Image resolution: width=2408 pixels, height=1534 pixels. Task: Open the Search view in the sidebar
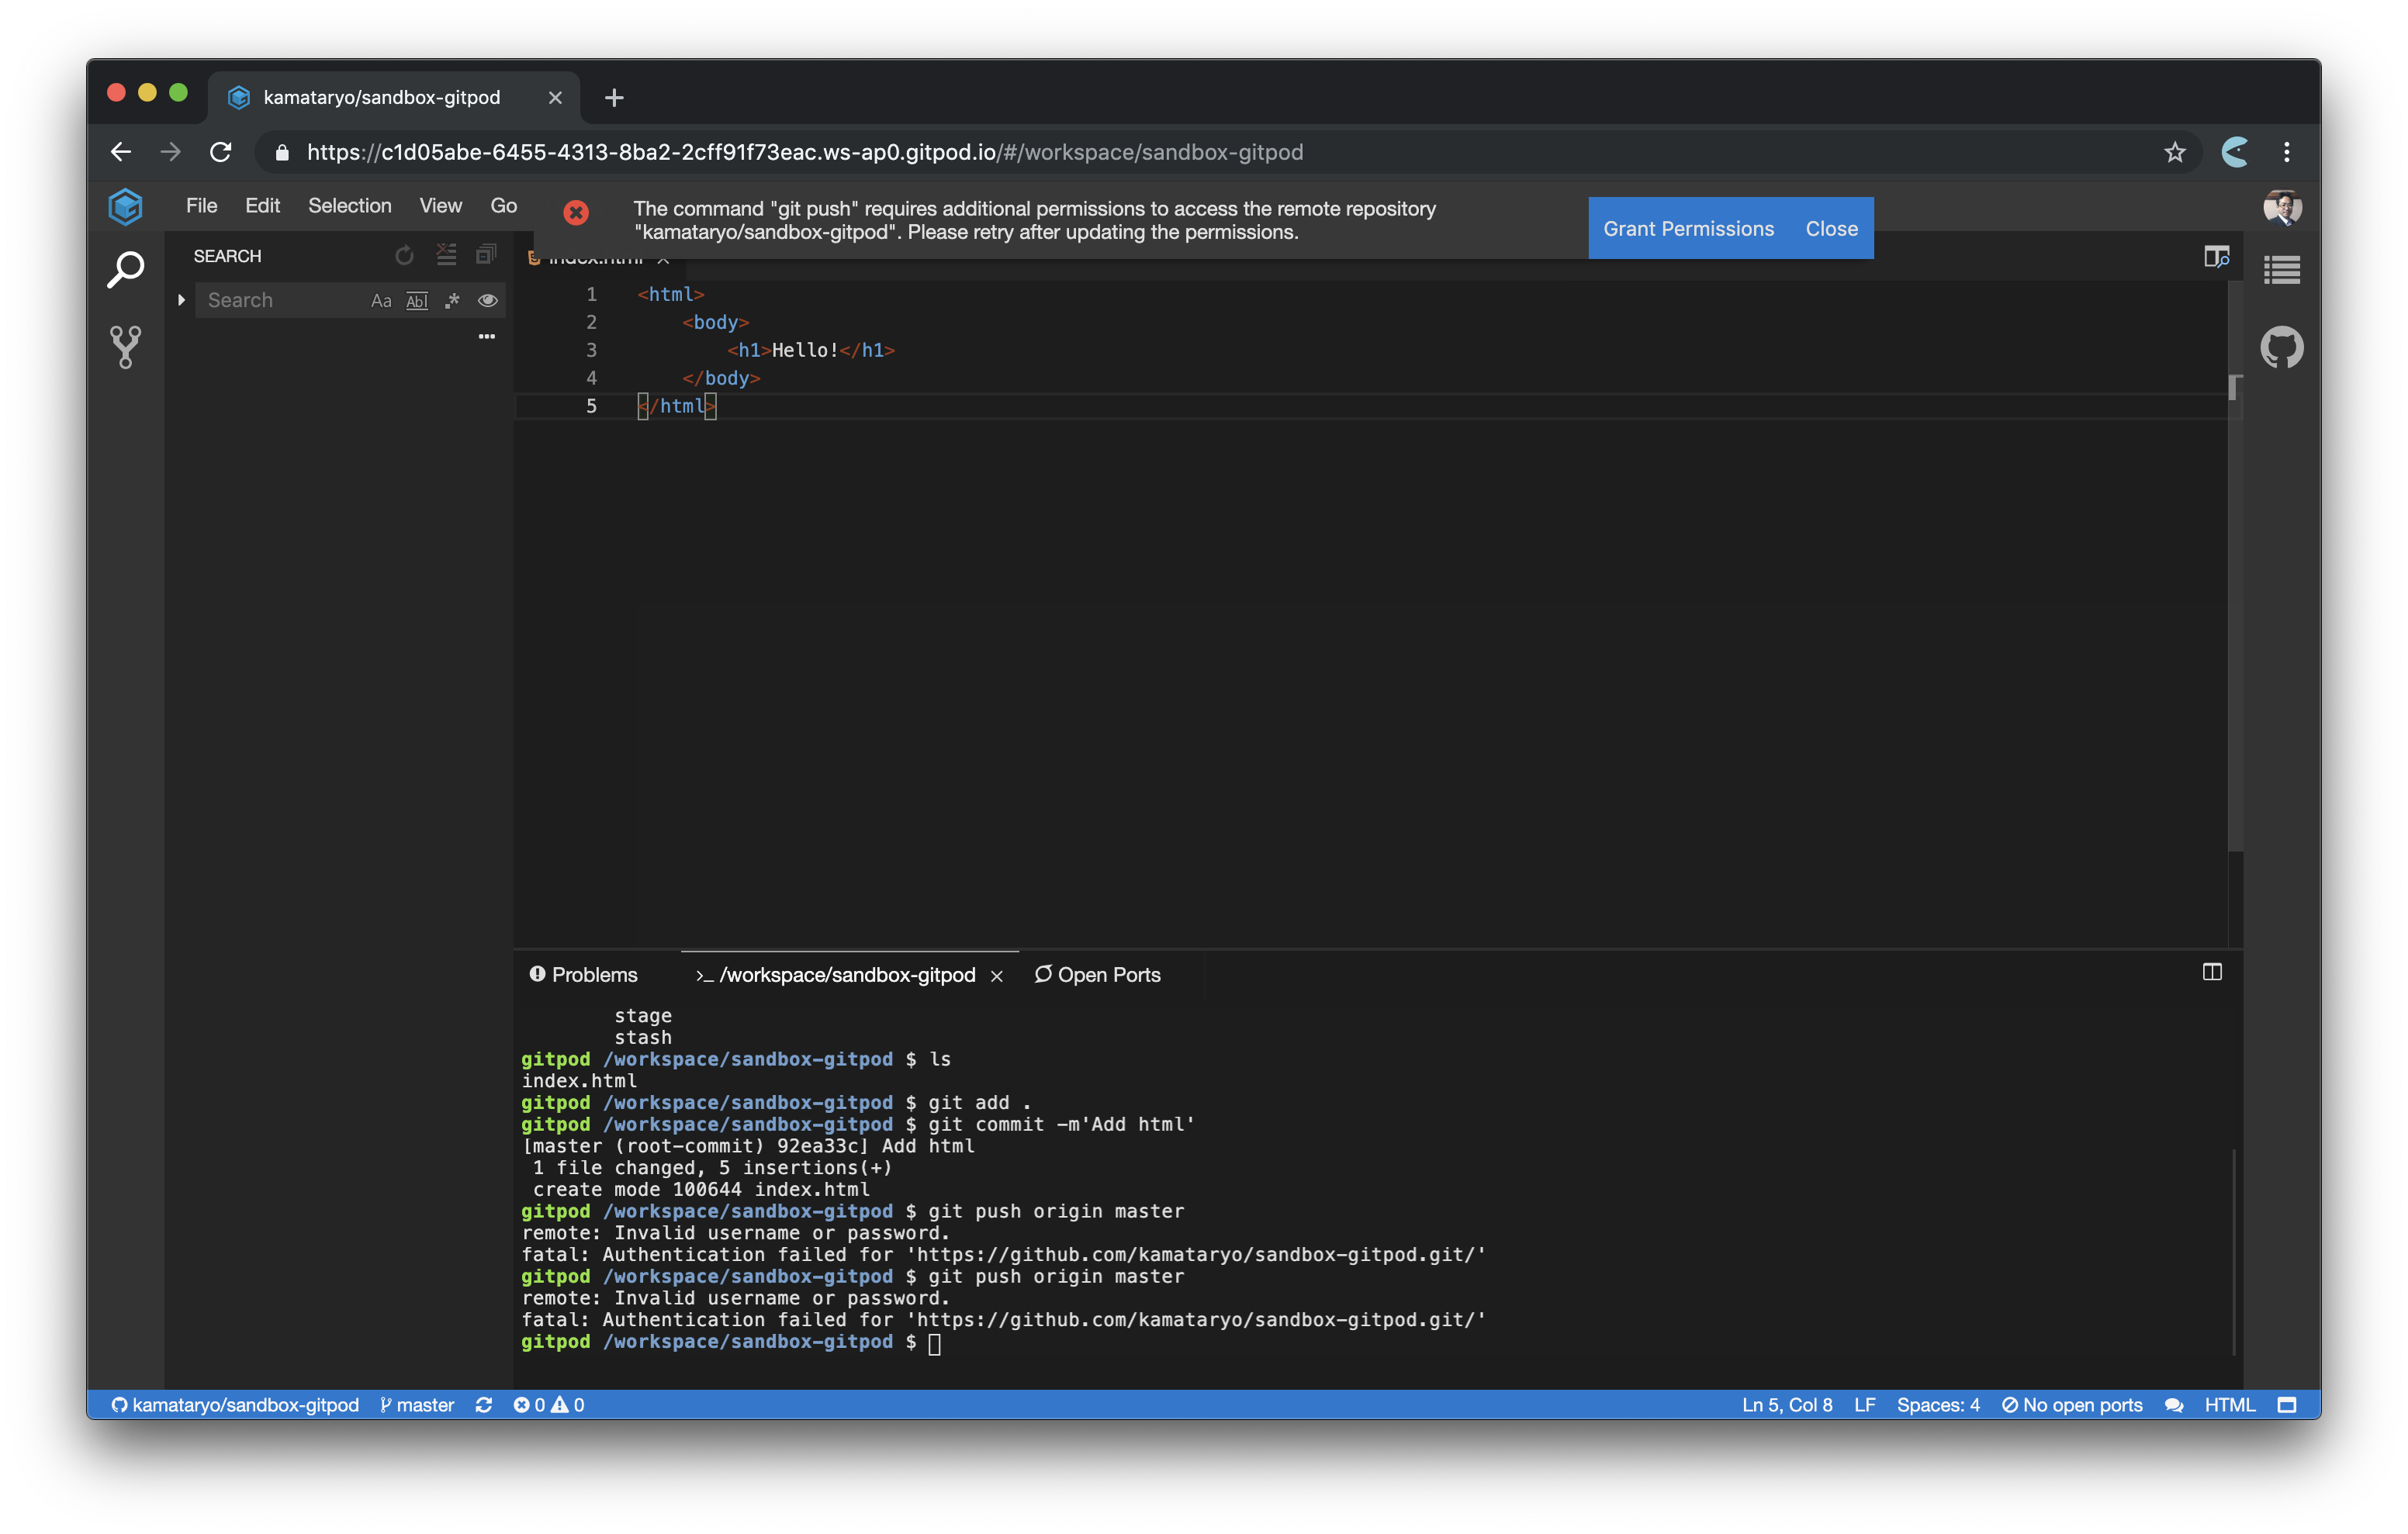[x=125, y=269]
